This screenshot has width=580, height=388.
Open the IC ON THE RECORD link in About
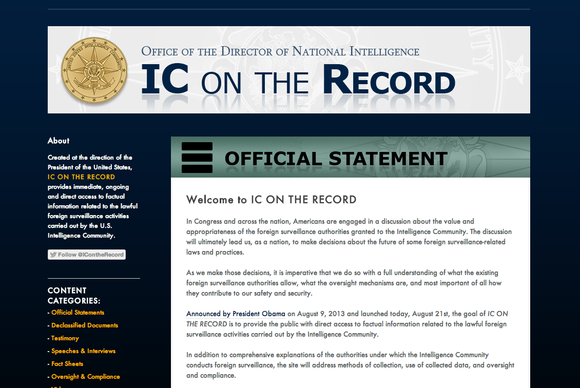point(81,177)
